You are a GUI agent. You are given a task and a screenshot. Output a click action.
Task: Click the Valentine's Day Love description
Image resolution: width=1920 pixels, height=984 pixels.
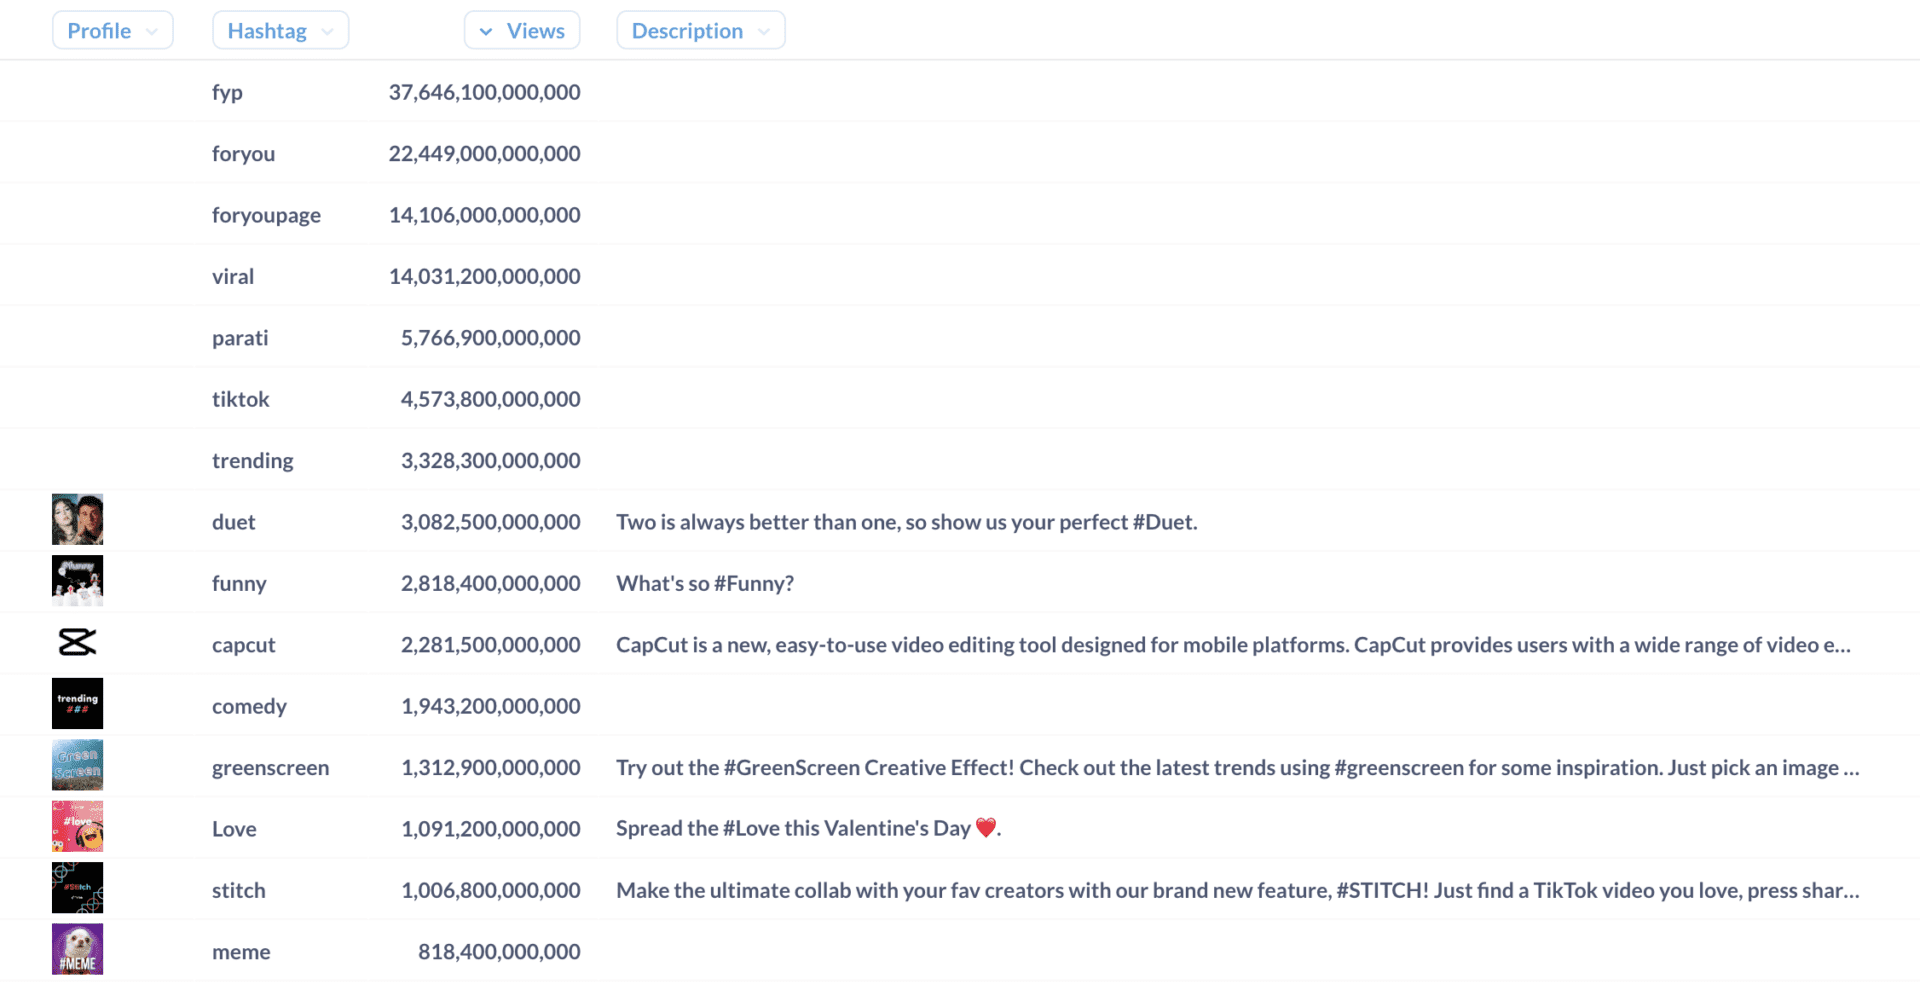pyautogui.click(x=808, y=829)
